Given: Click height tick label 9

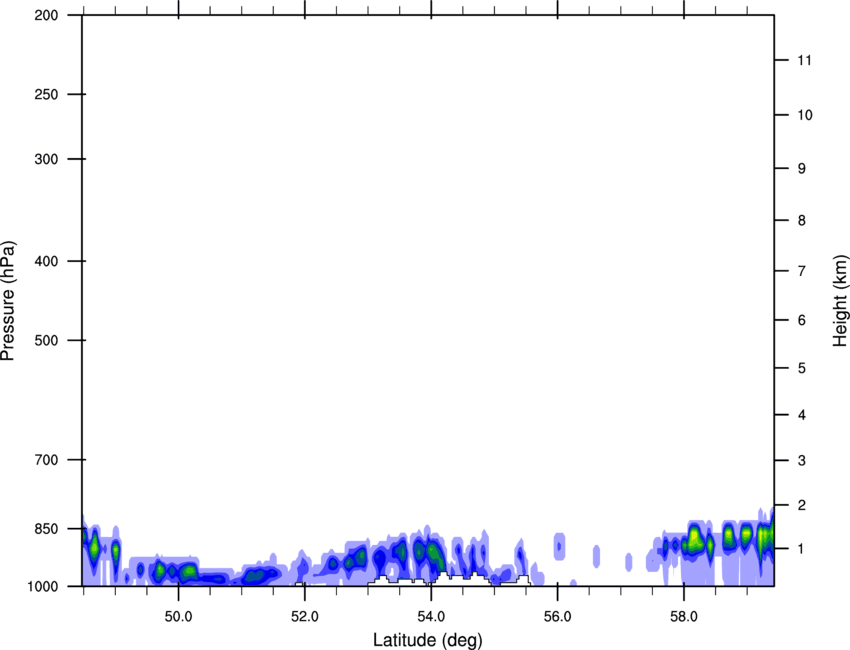Looking at the screenshot, I should (802, 169).
